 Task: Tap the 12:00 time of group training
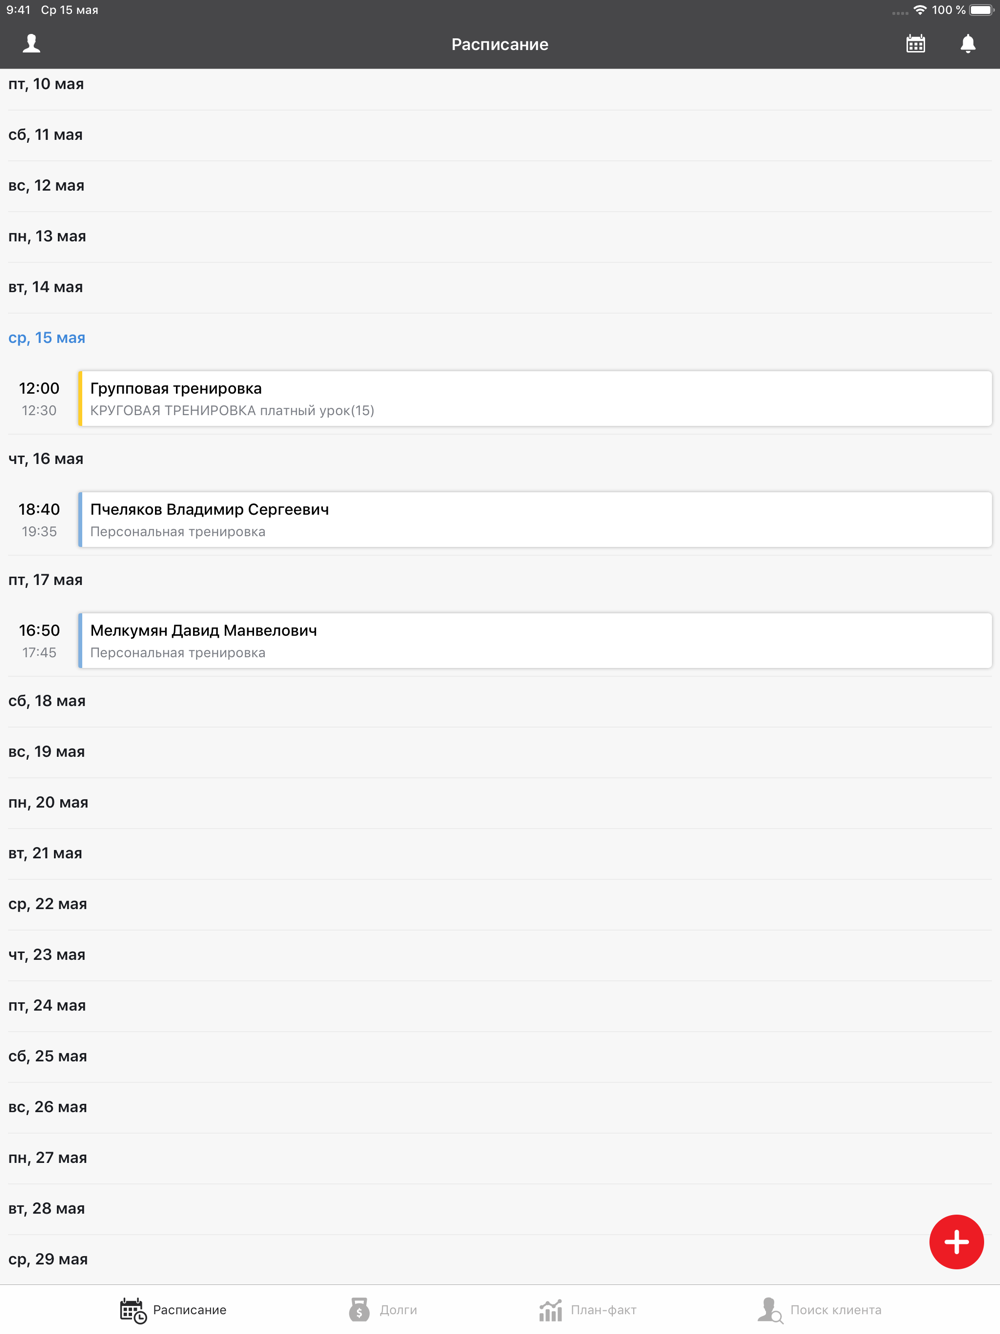39,388
